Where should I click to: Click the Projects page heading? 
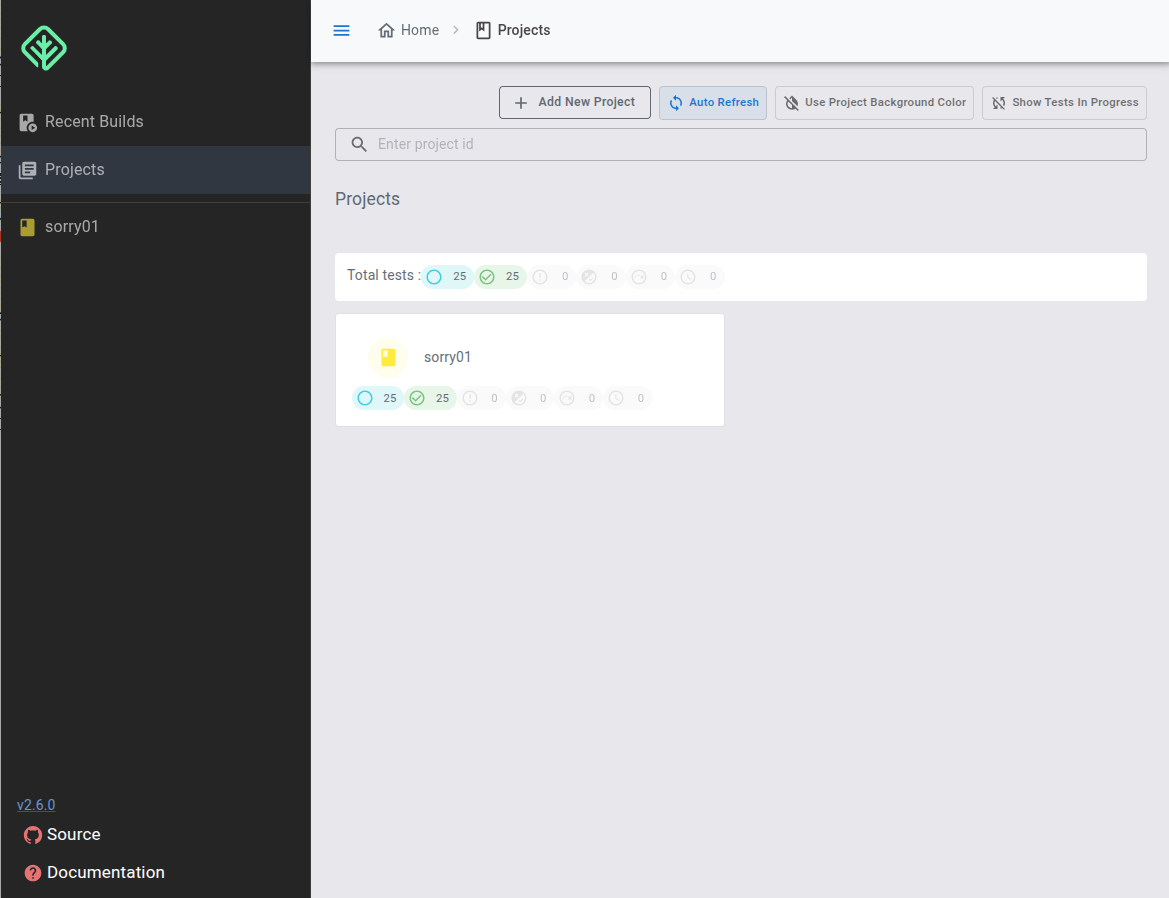(368, 199)
